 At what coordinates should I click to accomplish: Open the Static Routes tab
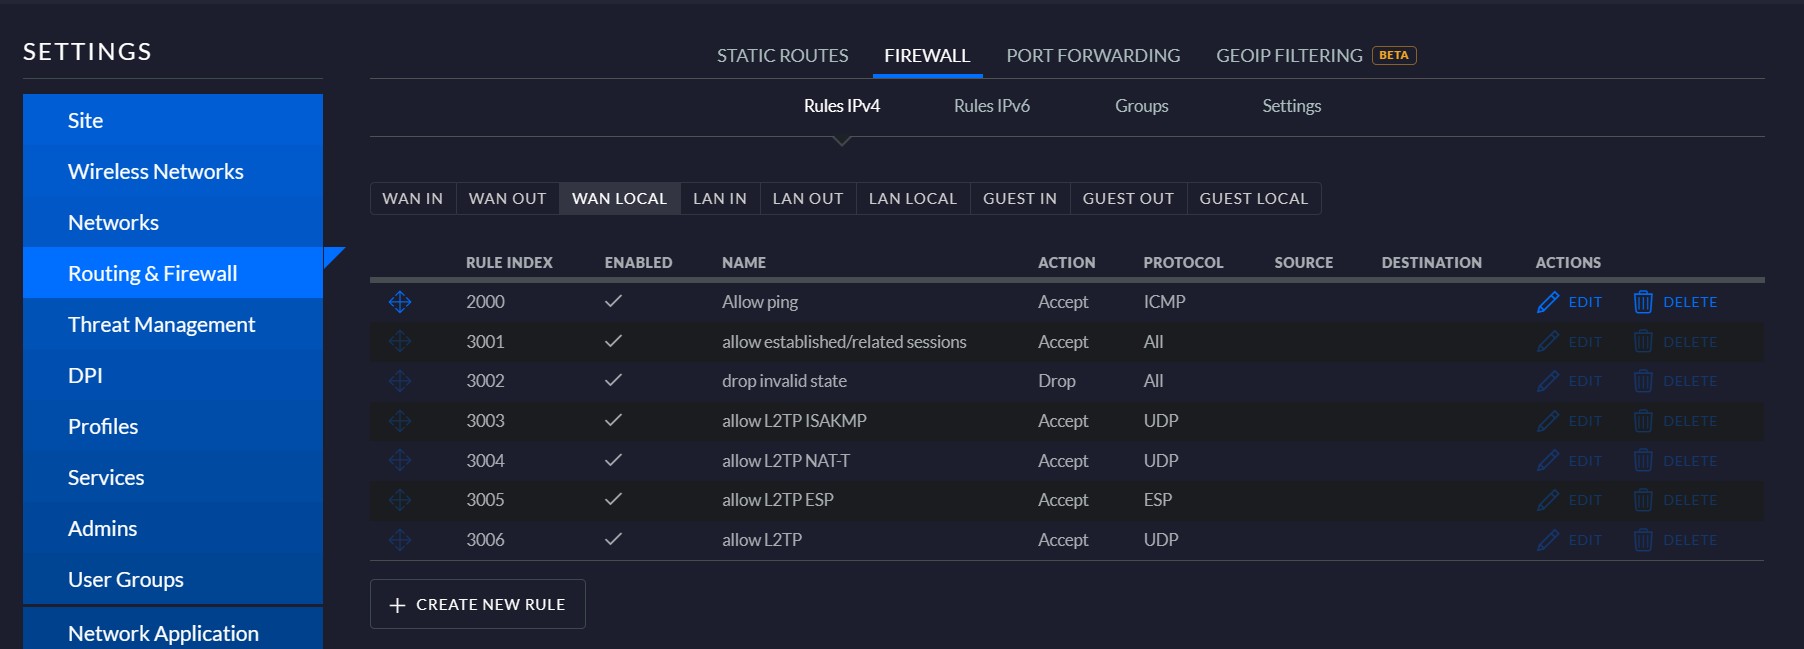tap(782, 56)
